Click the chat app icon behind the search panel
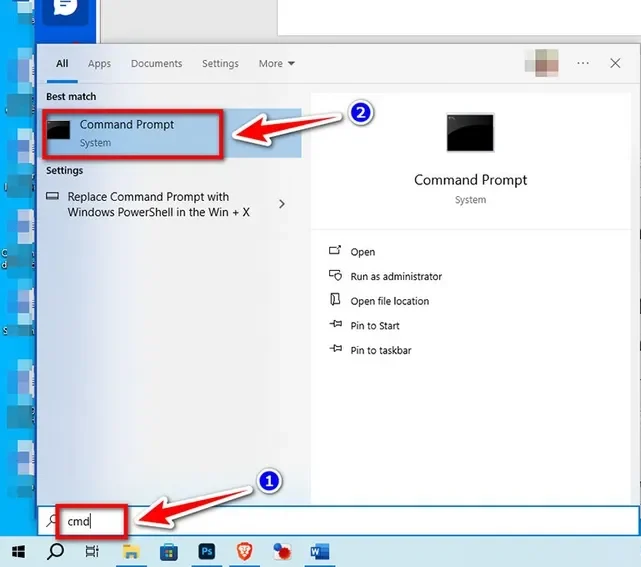 tap(65, 9)
